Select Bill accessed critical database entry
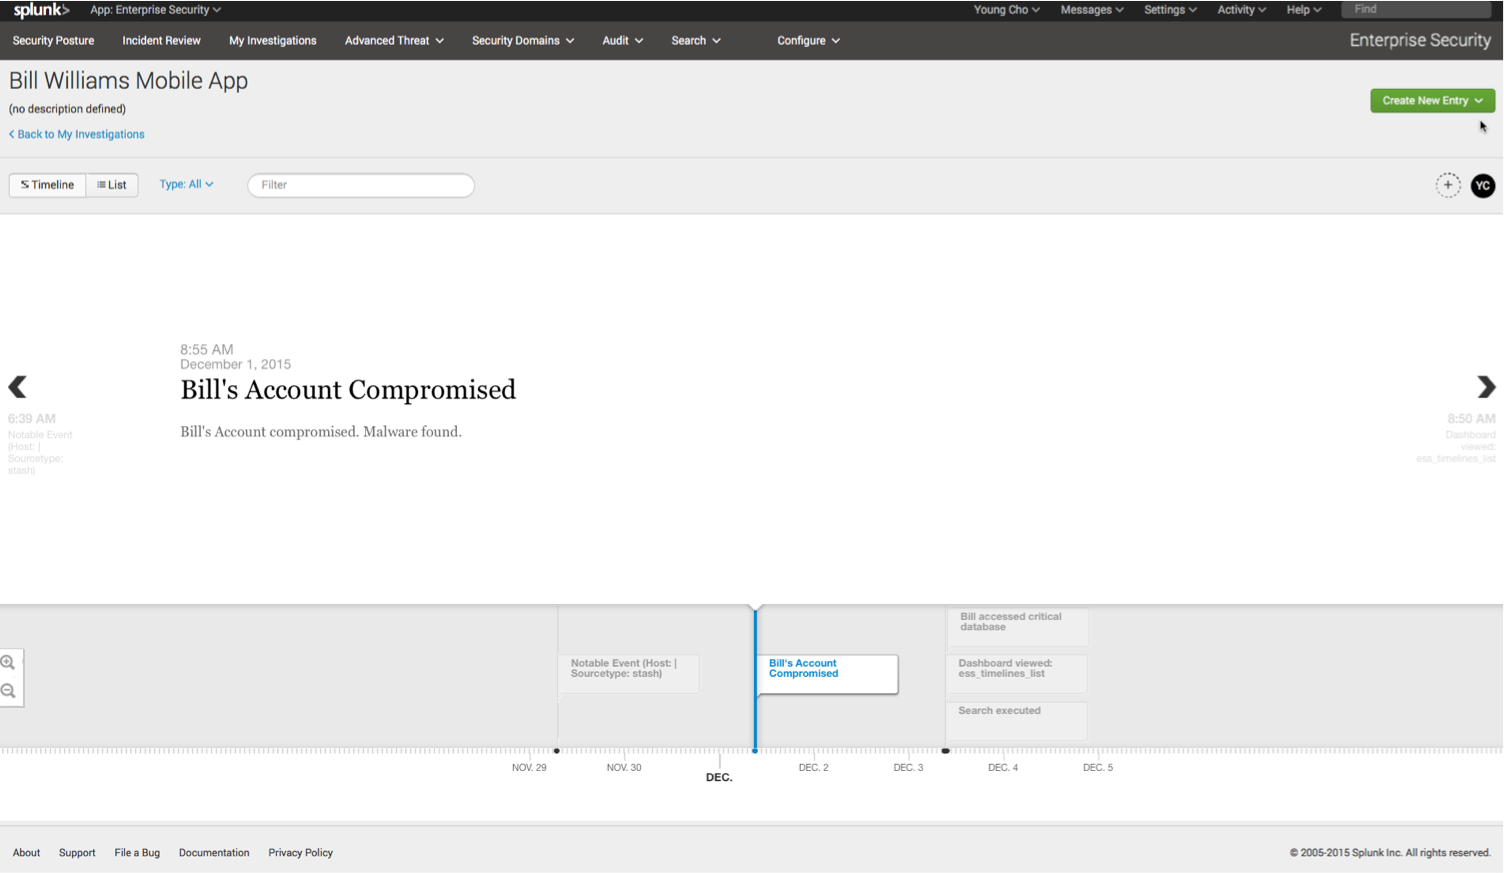The image size is (1504, 873). coord(1017,627)
